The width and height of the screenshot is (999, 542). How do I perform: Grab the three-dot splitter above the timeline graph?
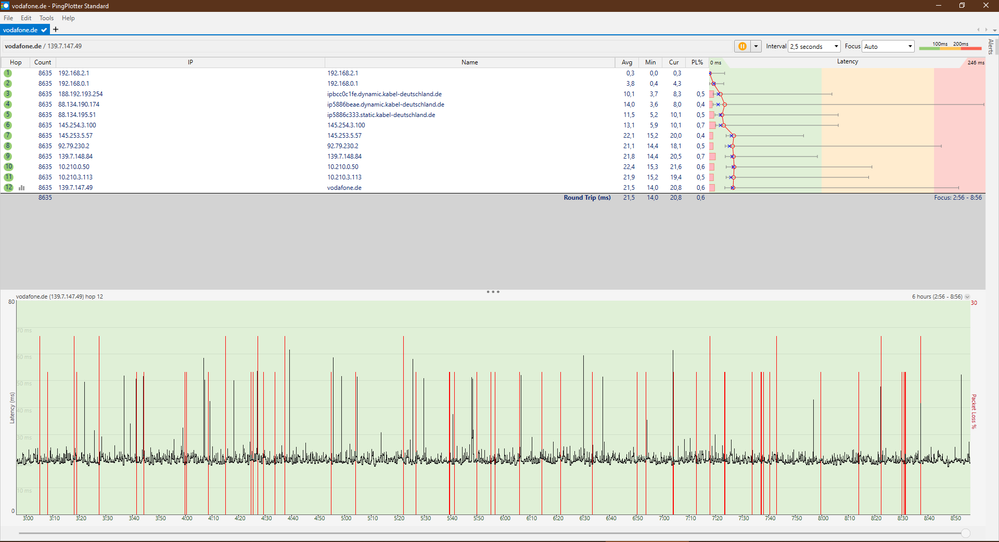[492, 292]
